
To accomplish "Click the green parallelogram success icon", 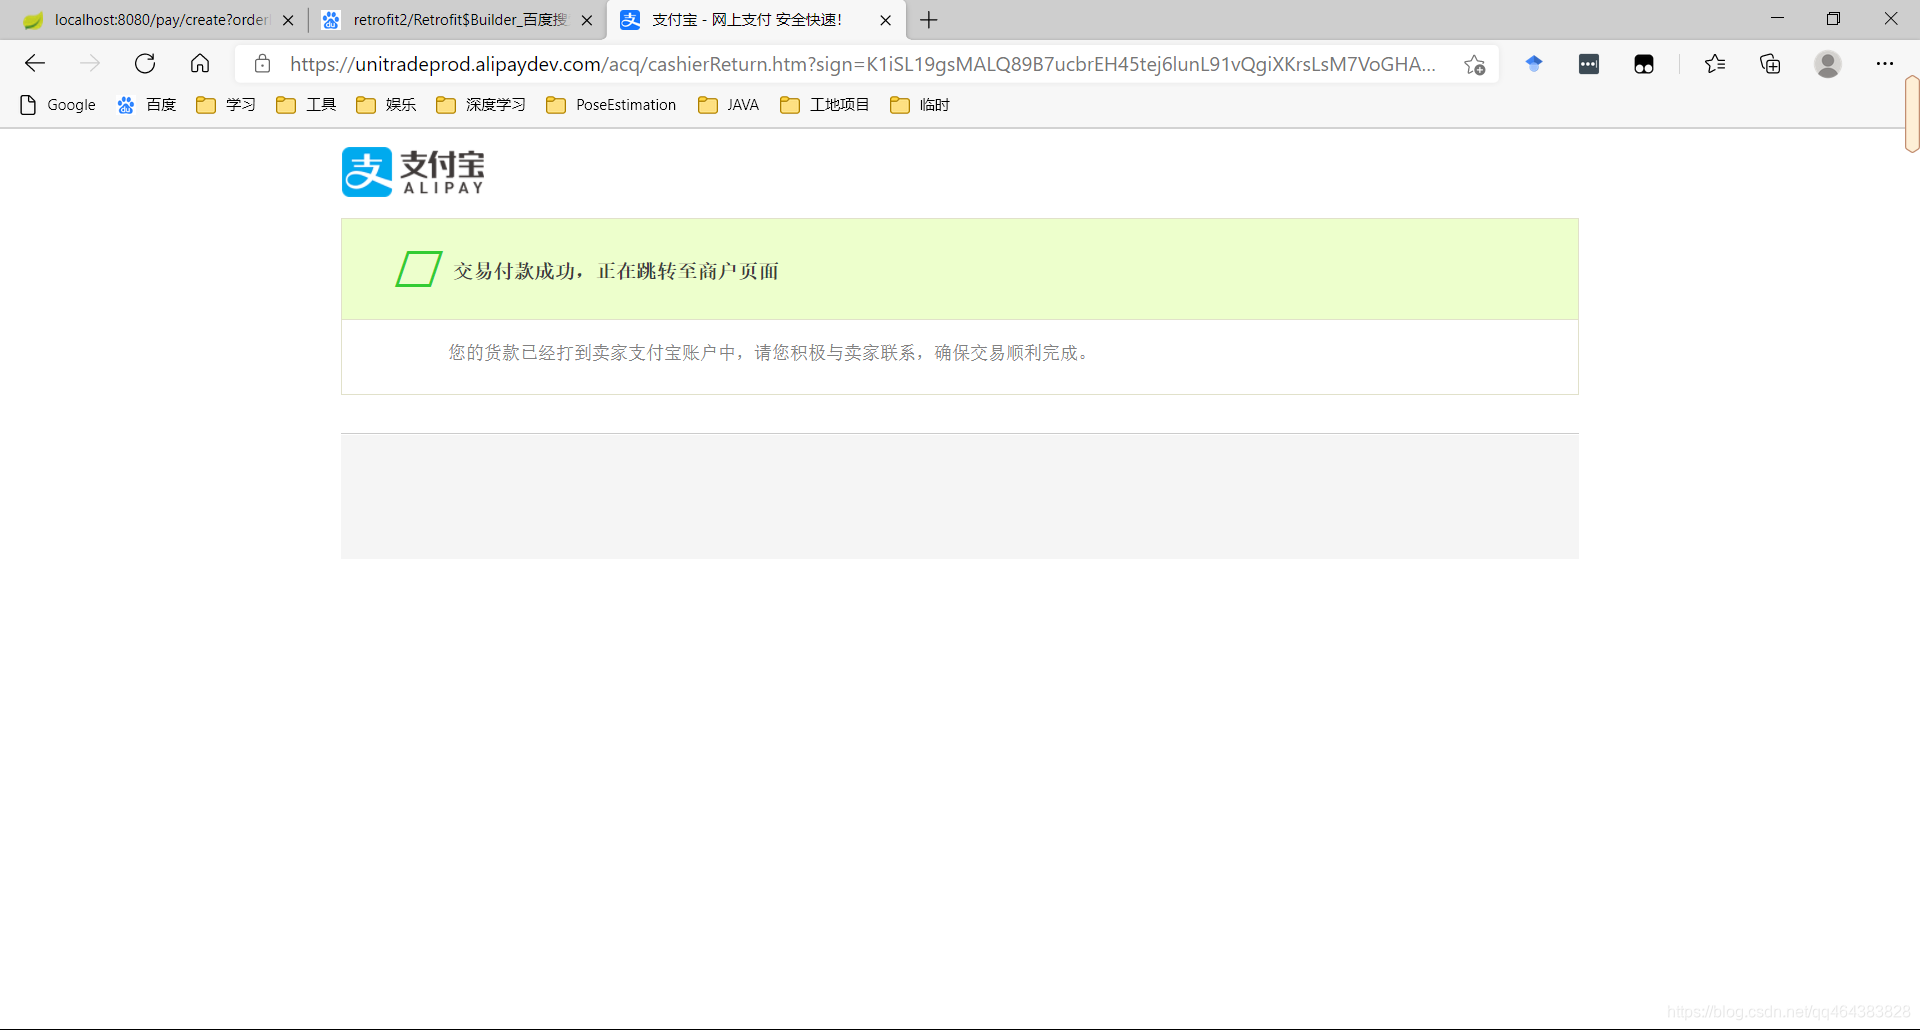I will point(419,269).
